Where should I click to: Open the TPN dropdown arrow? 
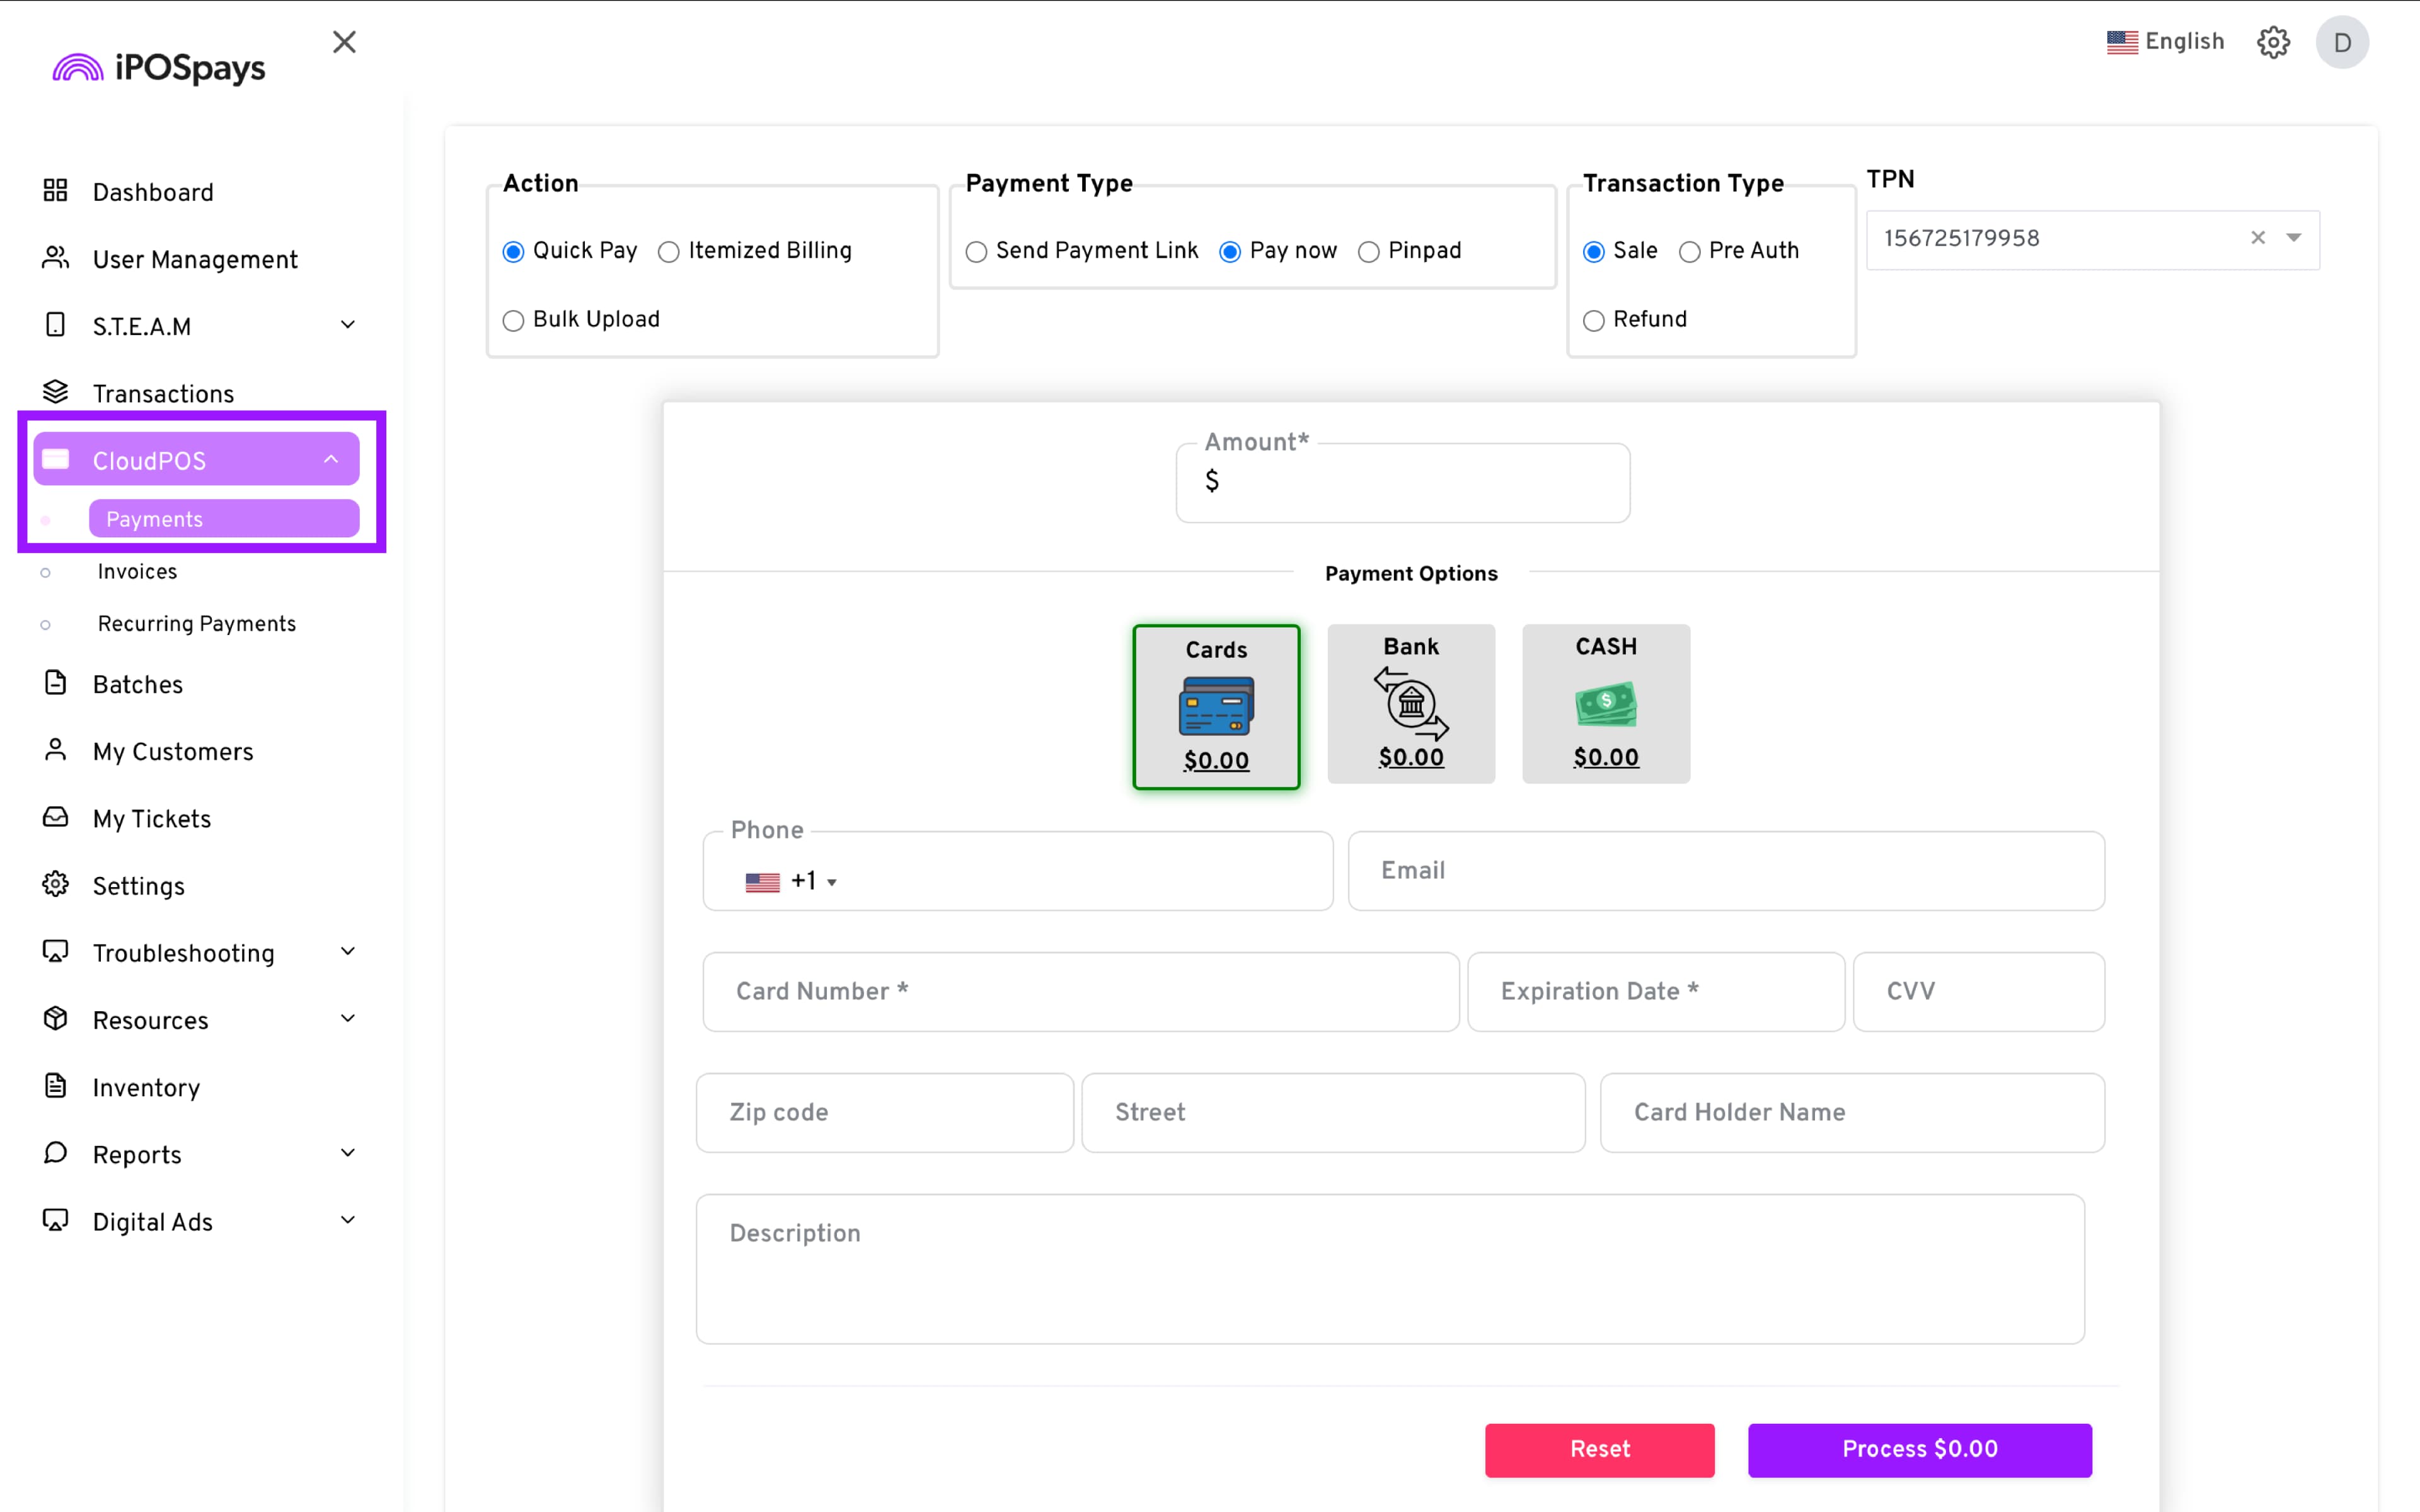point(2293,238)
